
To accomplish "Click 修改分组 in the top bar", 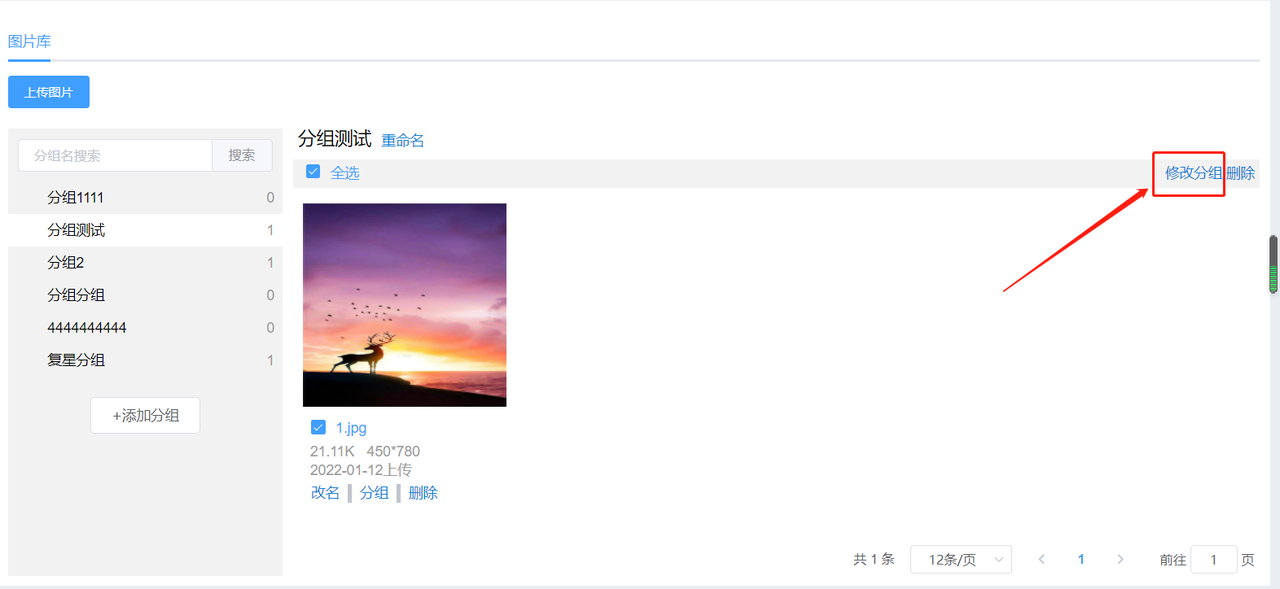I will tap(1194, 173).
